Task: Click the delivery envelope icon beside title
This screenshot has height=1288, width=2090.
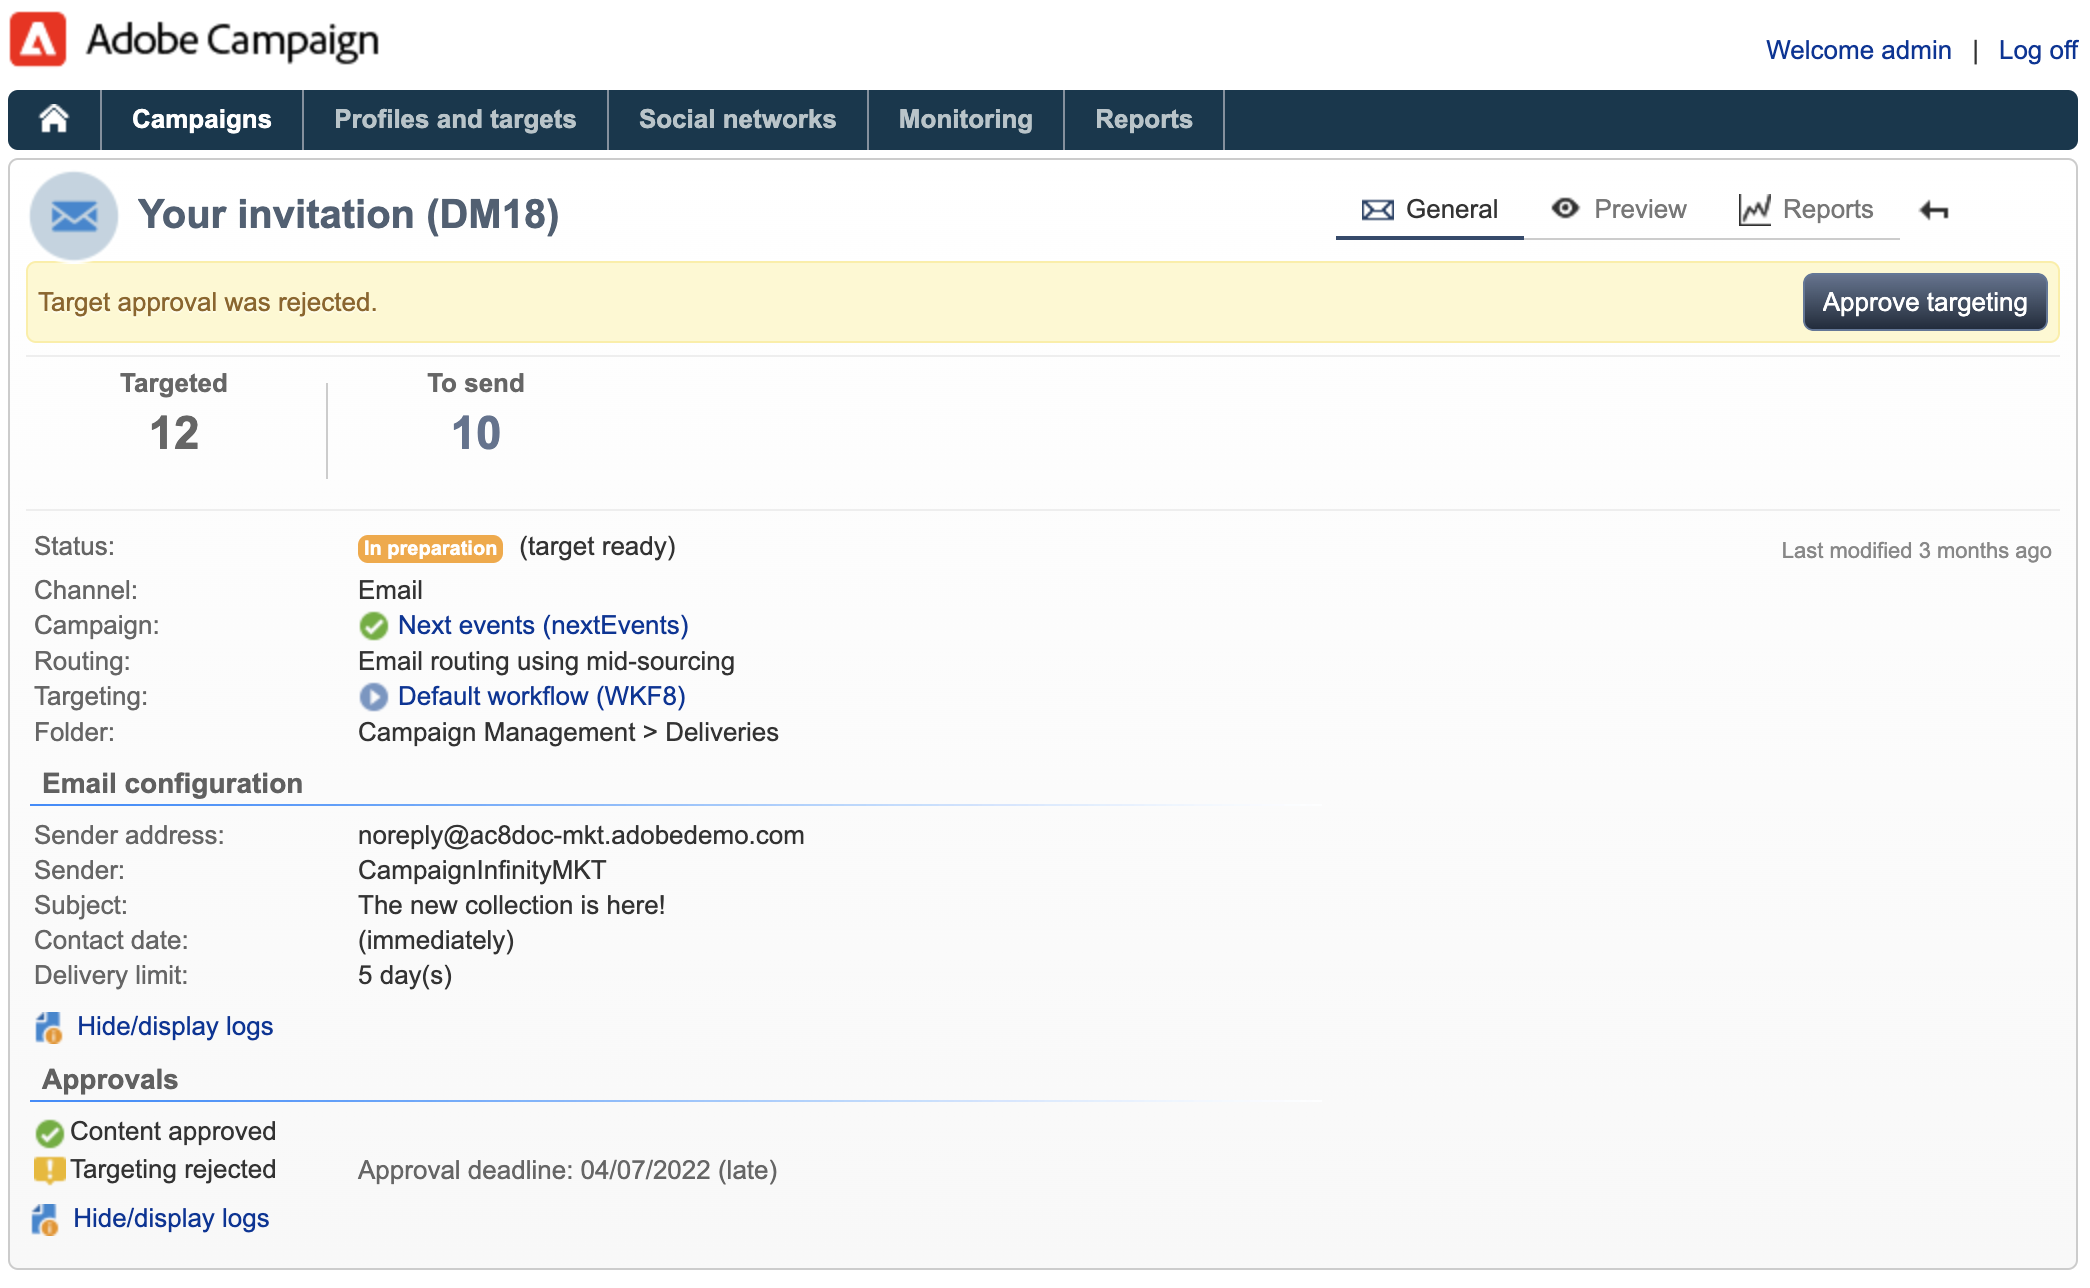Action: click(x=74, y=215)
